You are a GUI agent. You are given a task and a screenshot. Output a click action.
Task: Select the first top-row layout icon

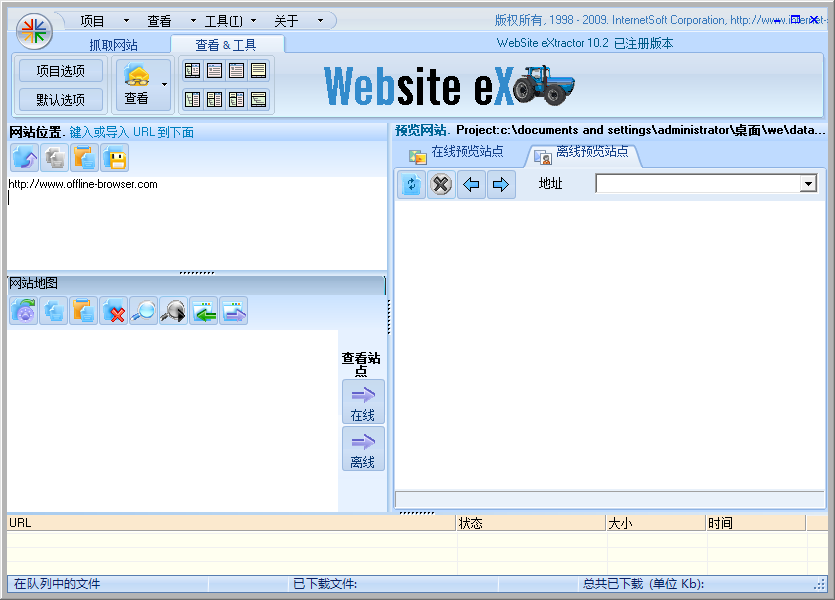[x=192, y=70]
